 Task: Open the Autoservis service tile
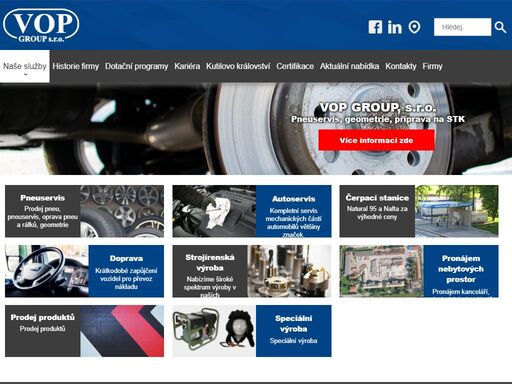(252, 211)
